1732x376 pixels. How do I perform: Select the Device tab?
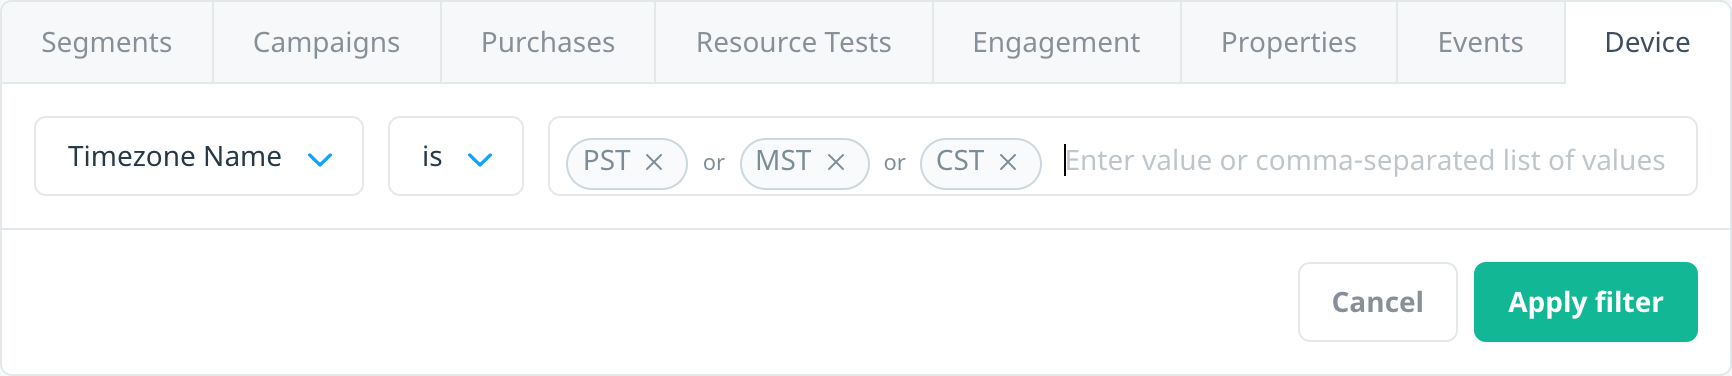pyautogui.click(x=1648, y=42)
